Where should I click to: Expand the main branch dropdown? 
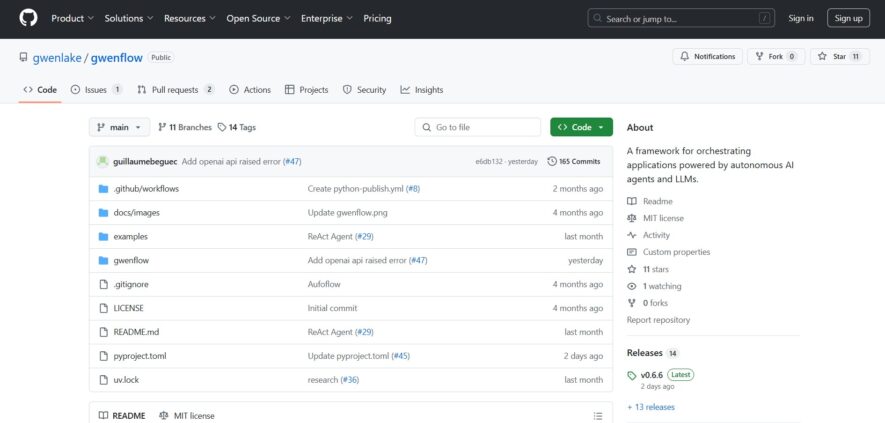(x=120, y=128)
